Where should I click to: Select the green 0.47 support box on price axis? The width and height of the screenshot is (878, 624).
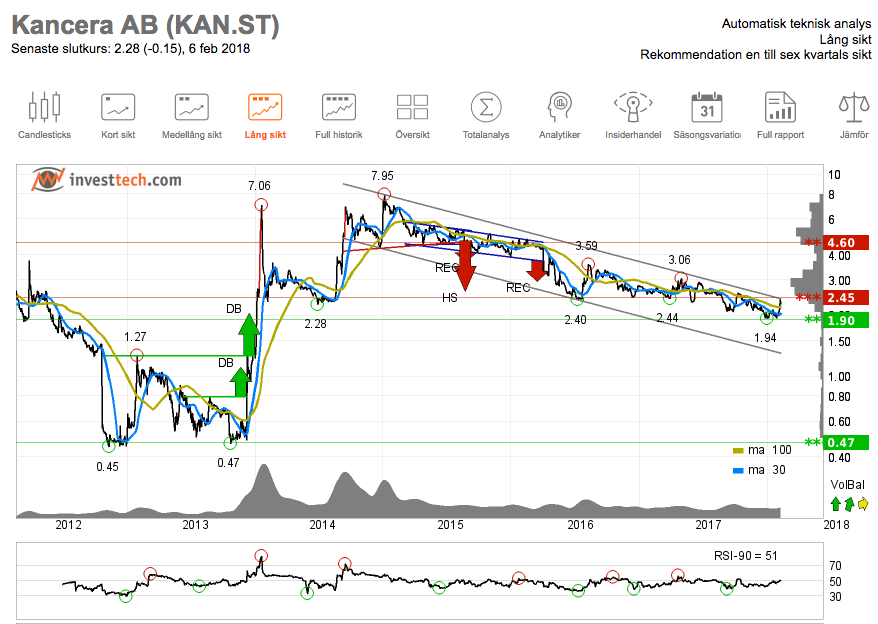[846, 442]
